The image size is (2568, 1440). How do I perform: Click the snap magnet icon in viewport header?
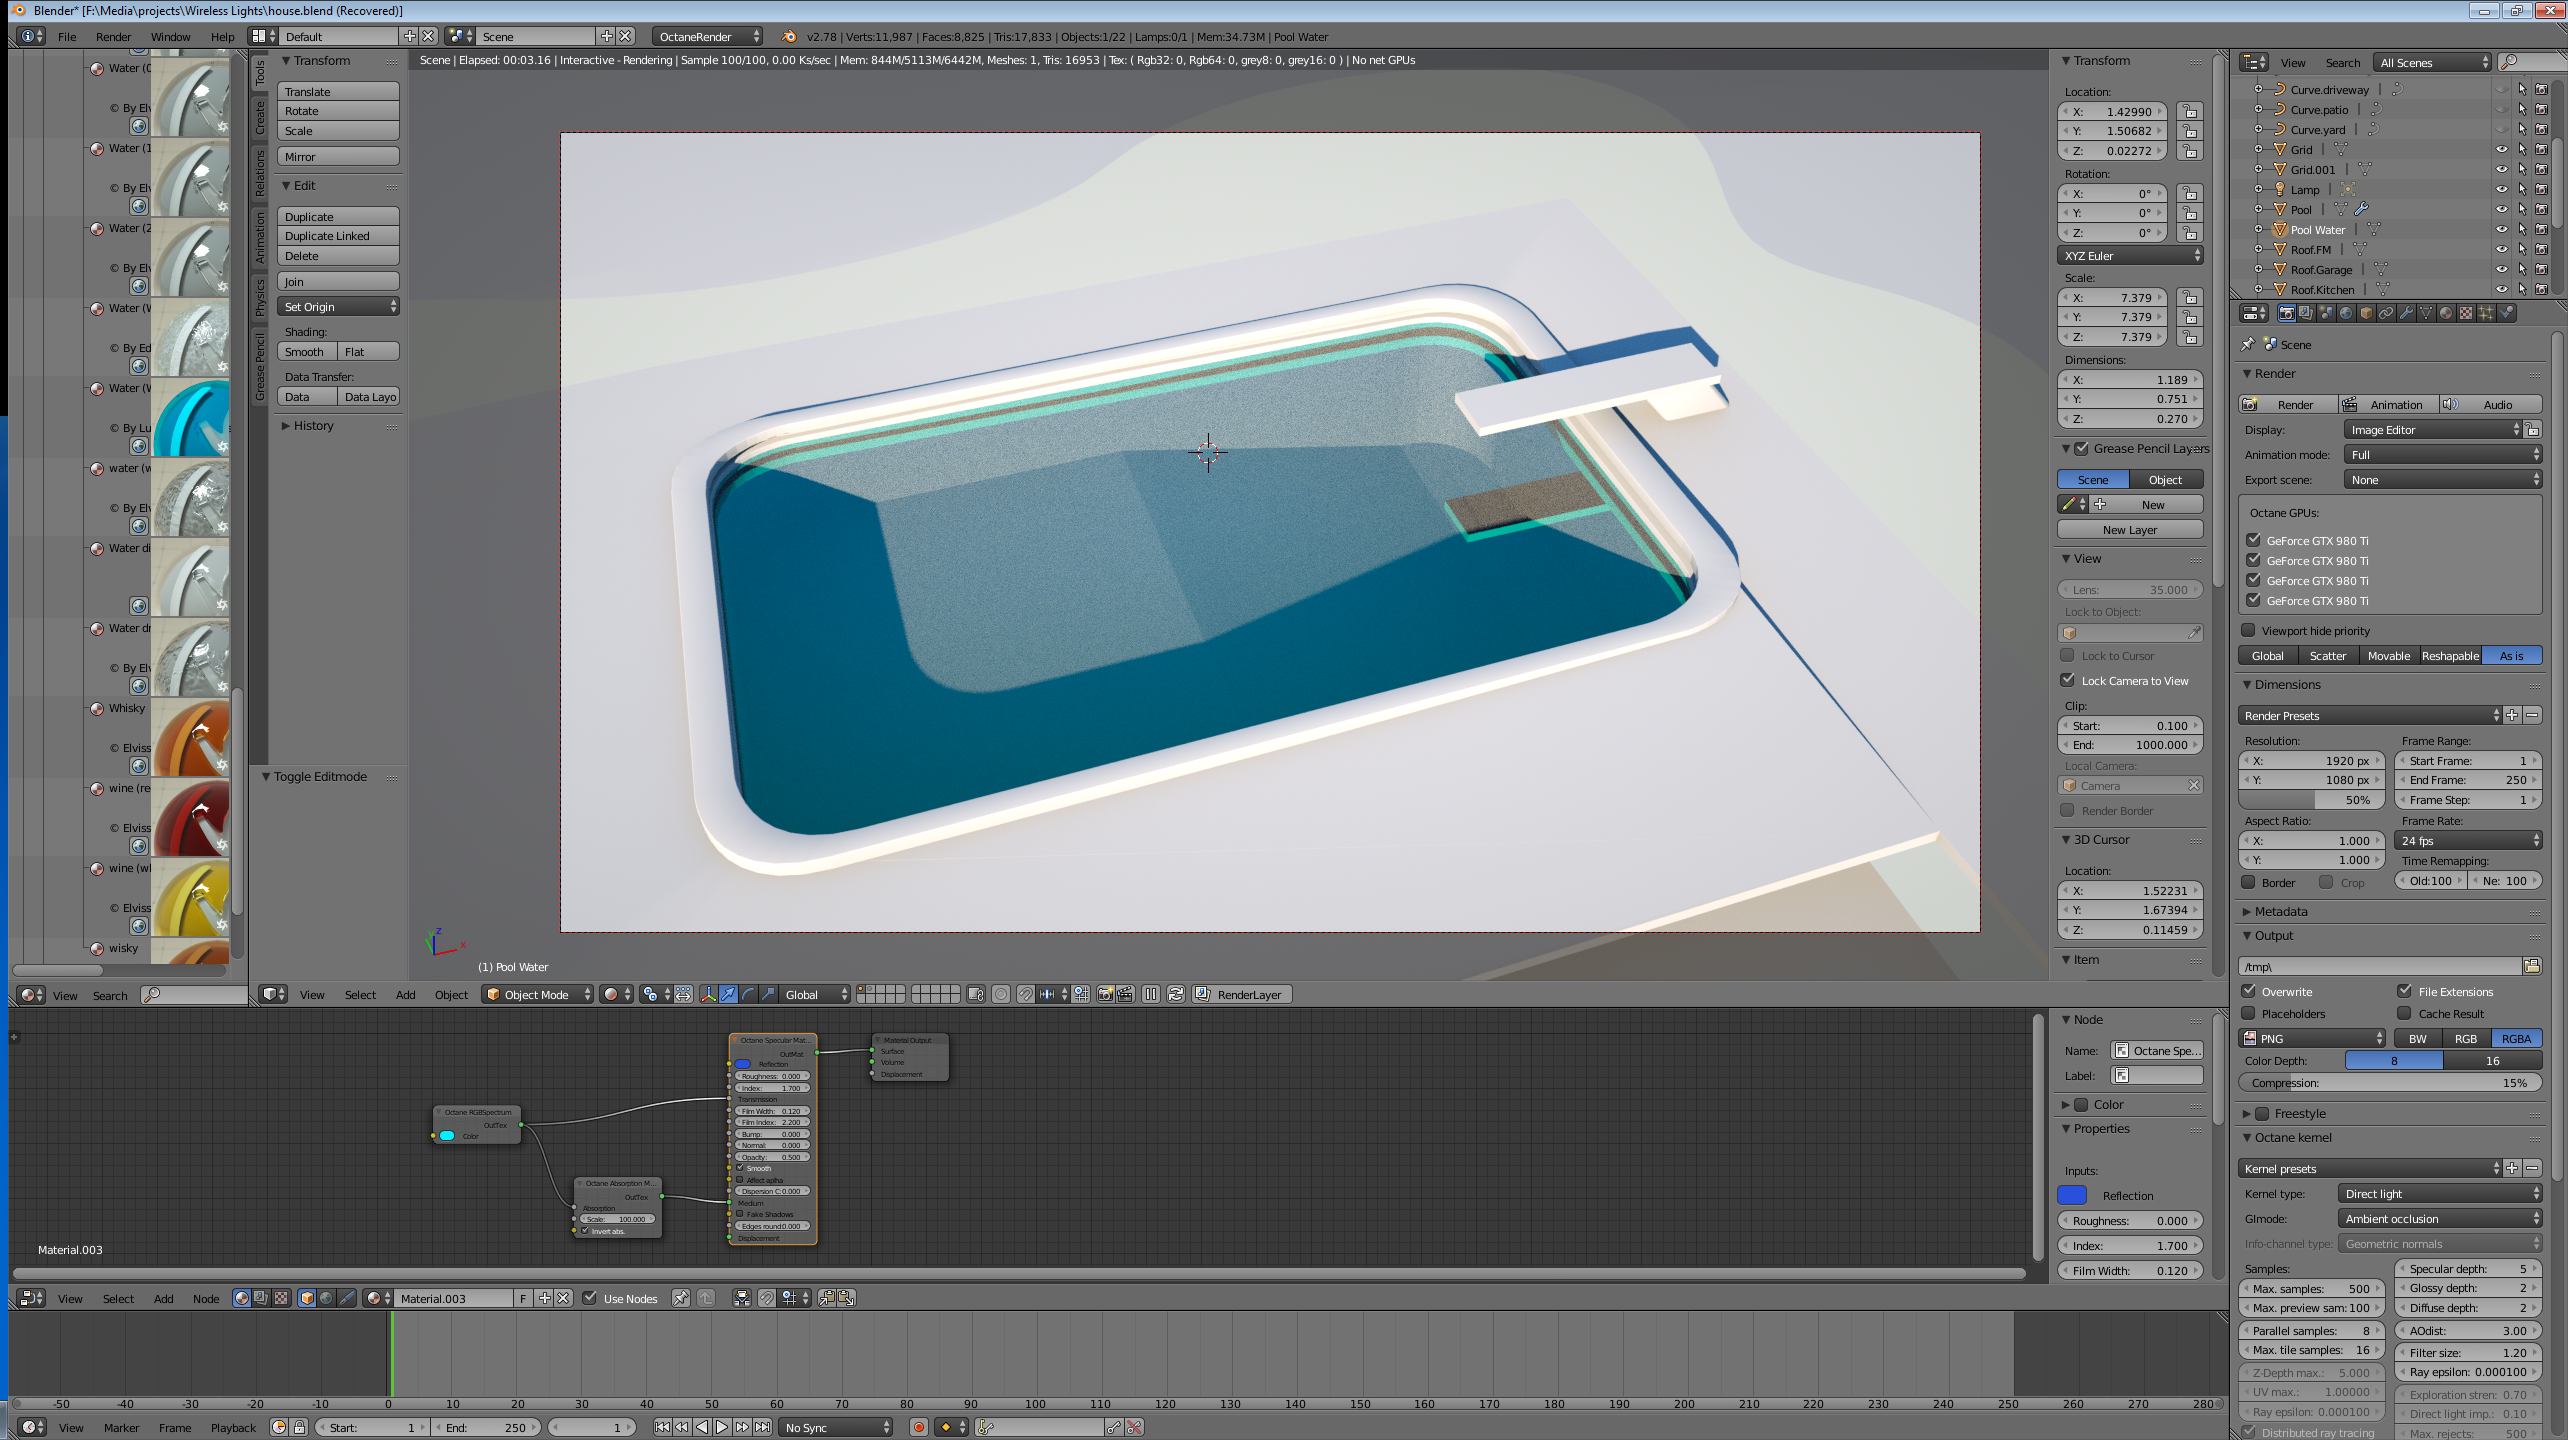(1025, 994)
